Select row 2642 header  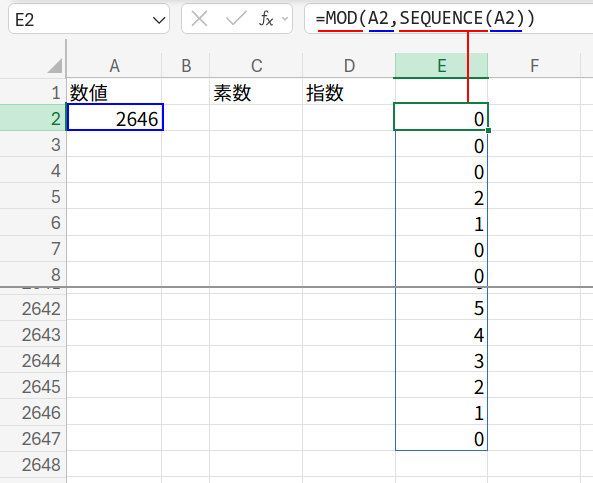click(x=33, y=308)
